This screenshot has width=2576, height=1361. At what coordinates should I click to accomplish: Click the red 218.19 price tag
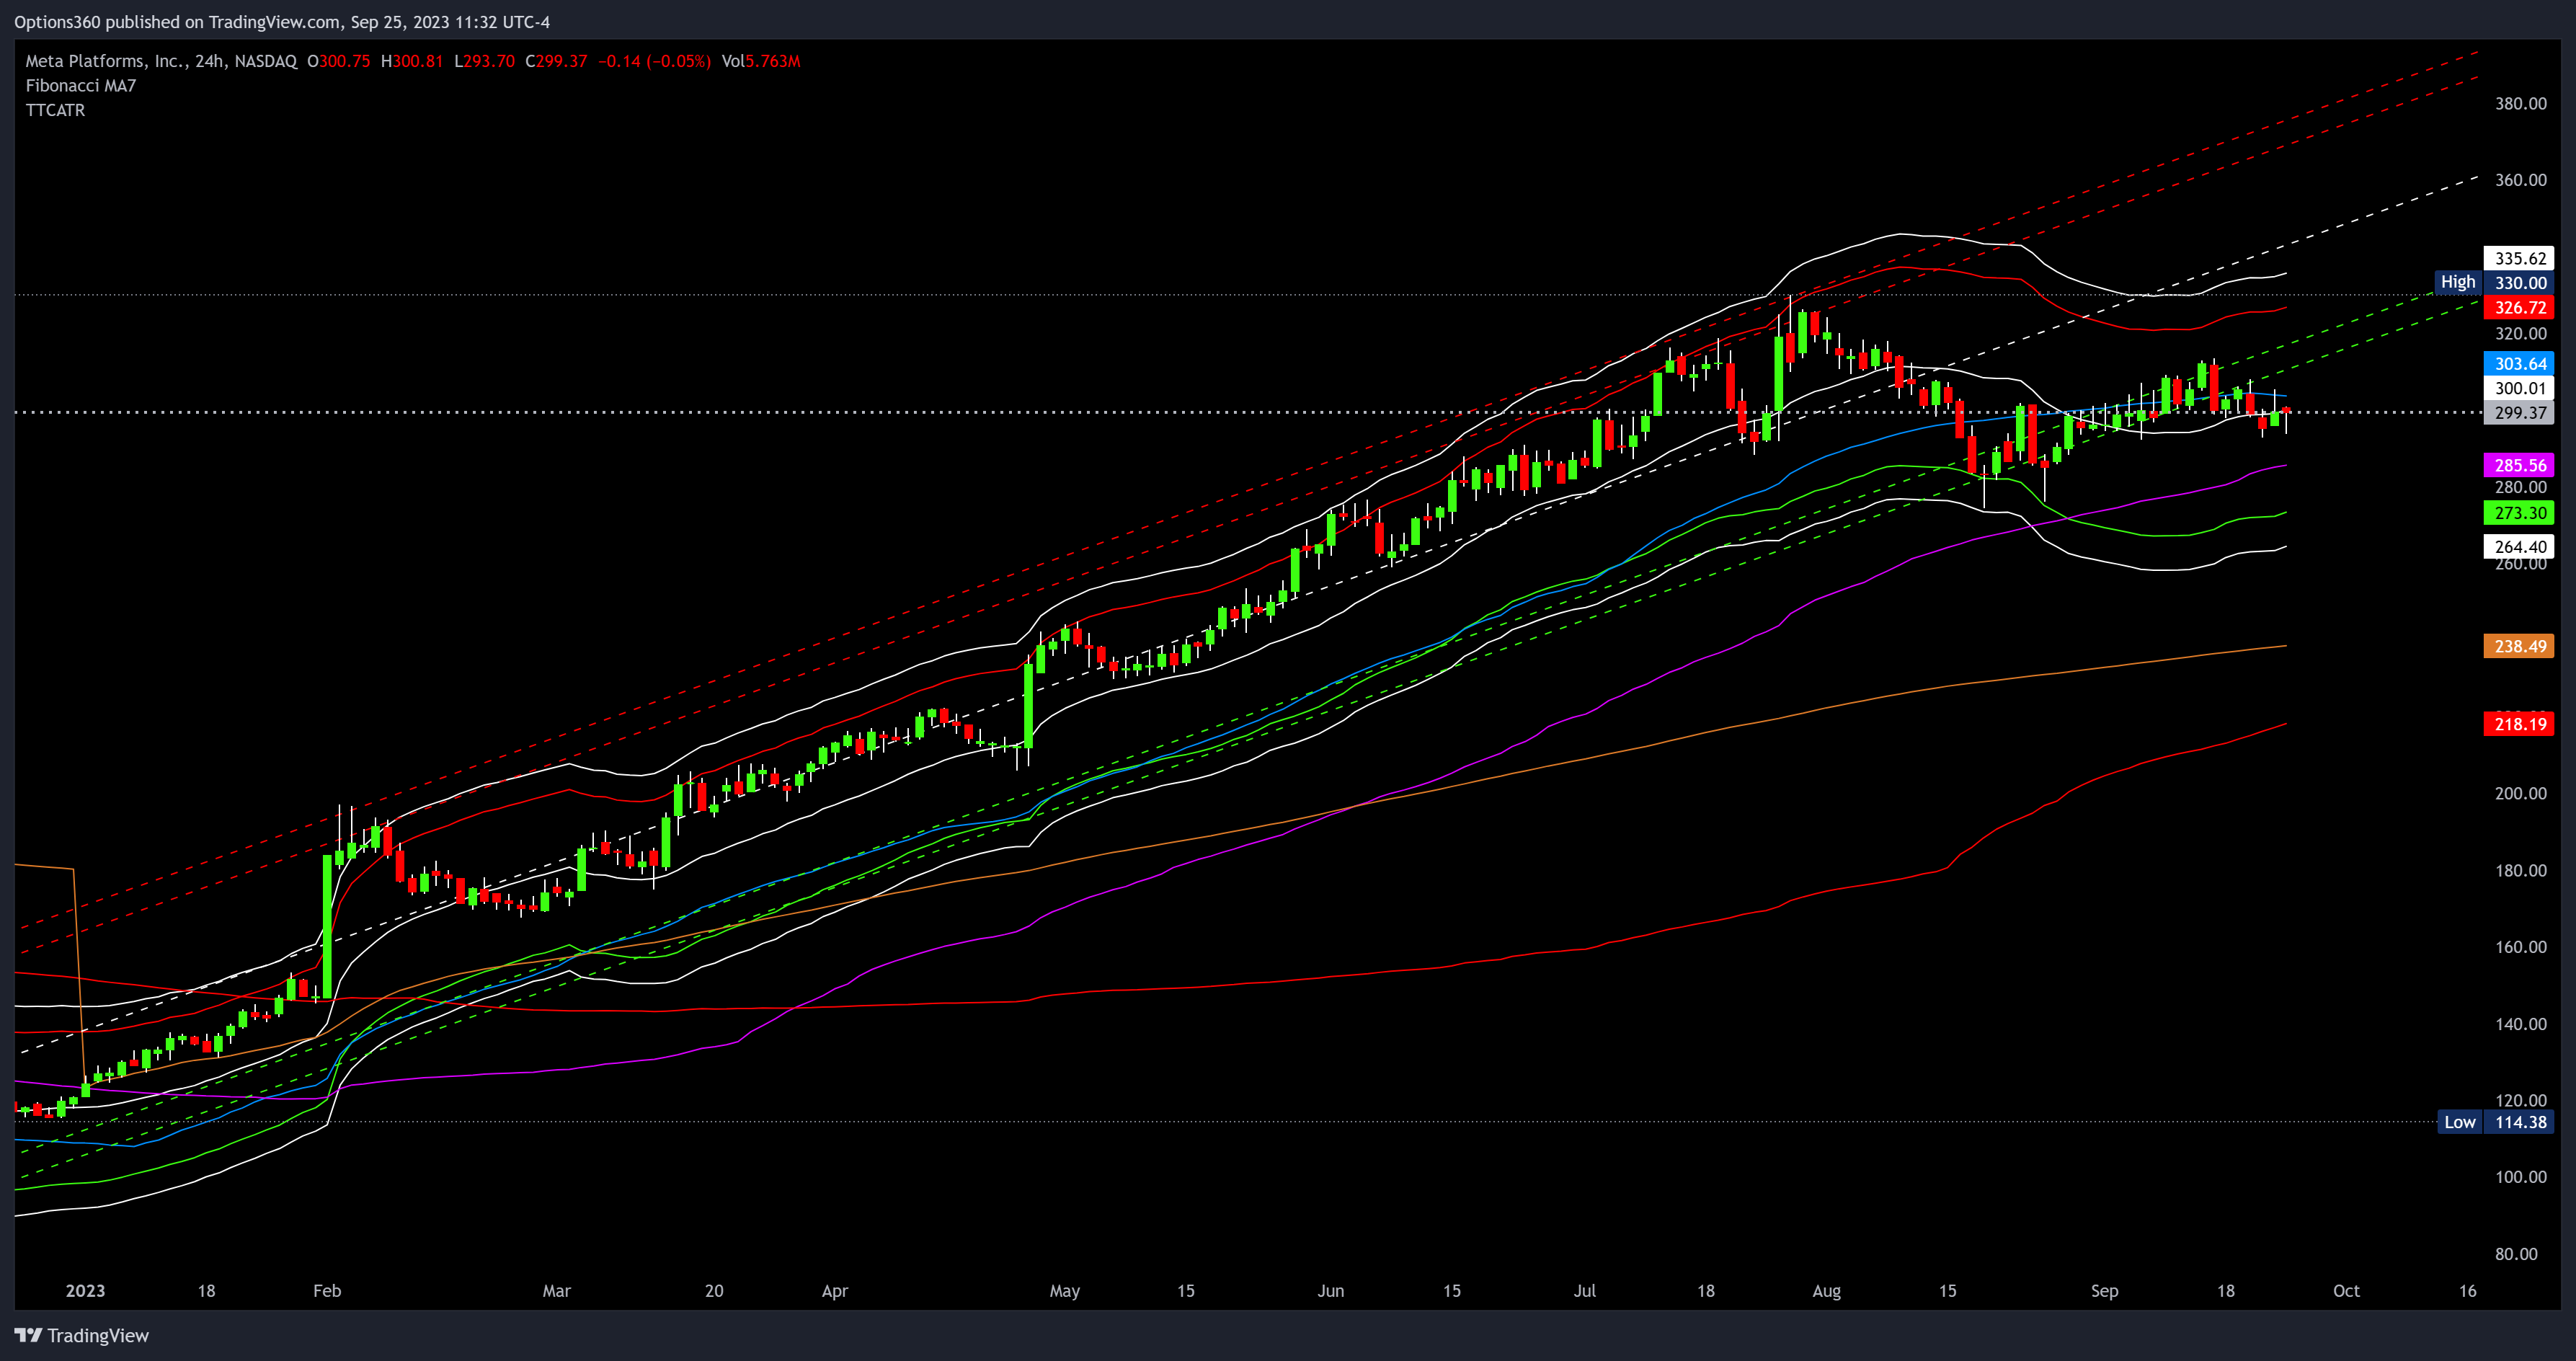pyautogui.click(x=2519, y=724)
